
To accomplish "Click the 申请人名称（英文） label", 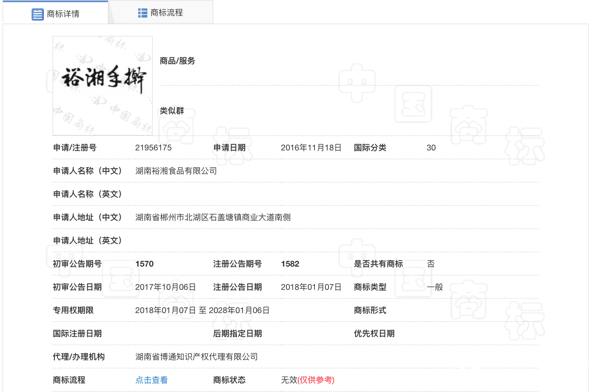I will point(87,194).
